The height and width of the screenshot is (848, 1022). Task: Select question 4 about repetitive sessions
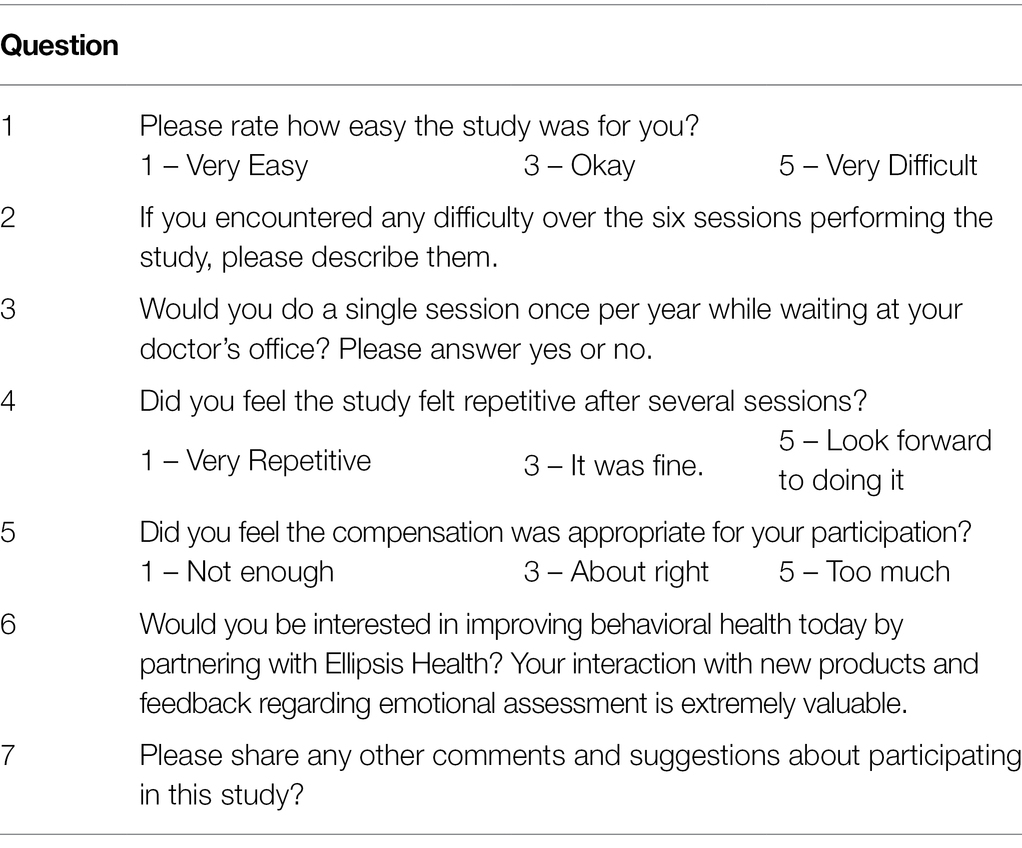click(503, 402)
